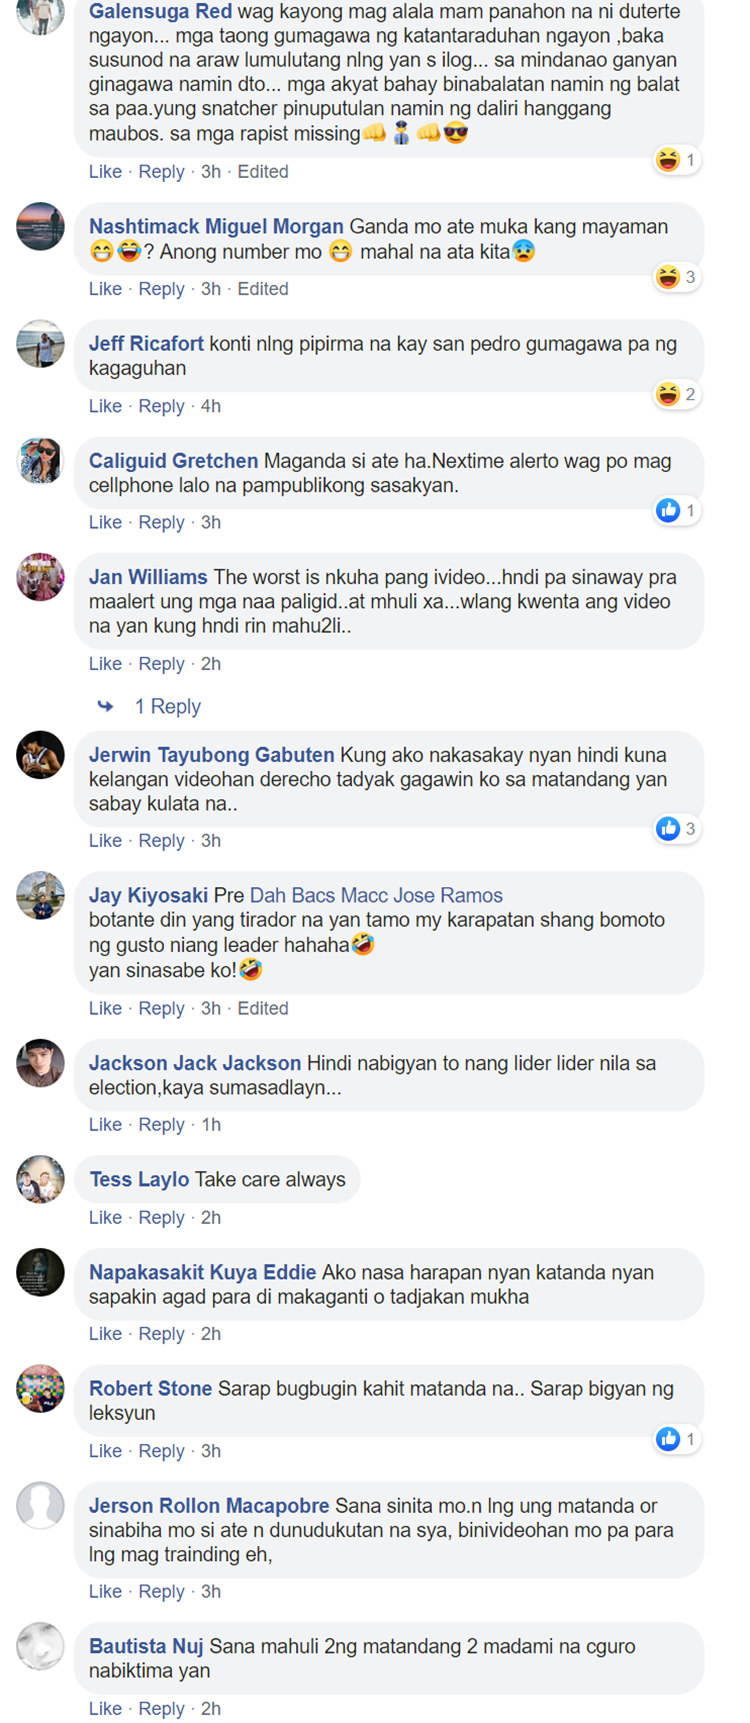Reply to Tess Laylo's comment
This screenshot has height=1723, width=750.
pos(161,1218)
